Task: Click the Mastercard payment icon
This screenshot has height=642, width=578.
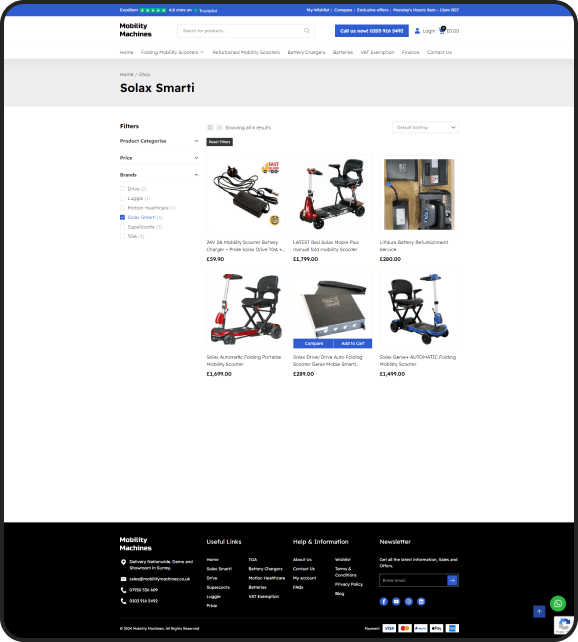Action: pos(405,628)
